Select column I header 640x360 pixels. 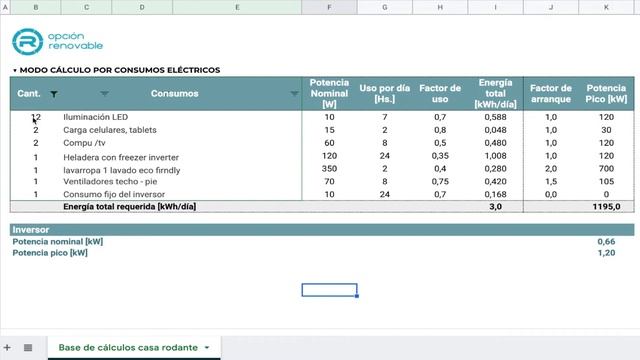496,7
